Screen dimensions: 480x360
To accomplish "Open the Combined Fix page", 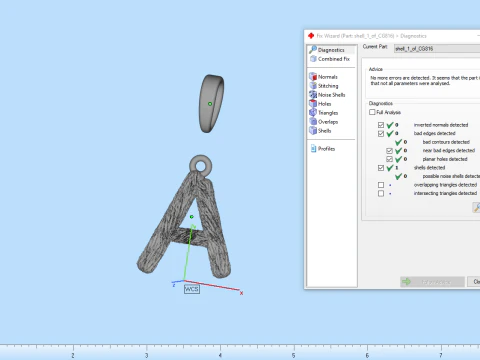I will tap(330, 59).
